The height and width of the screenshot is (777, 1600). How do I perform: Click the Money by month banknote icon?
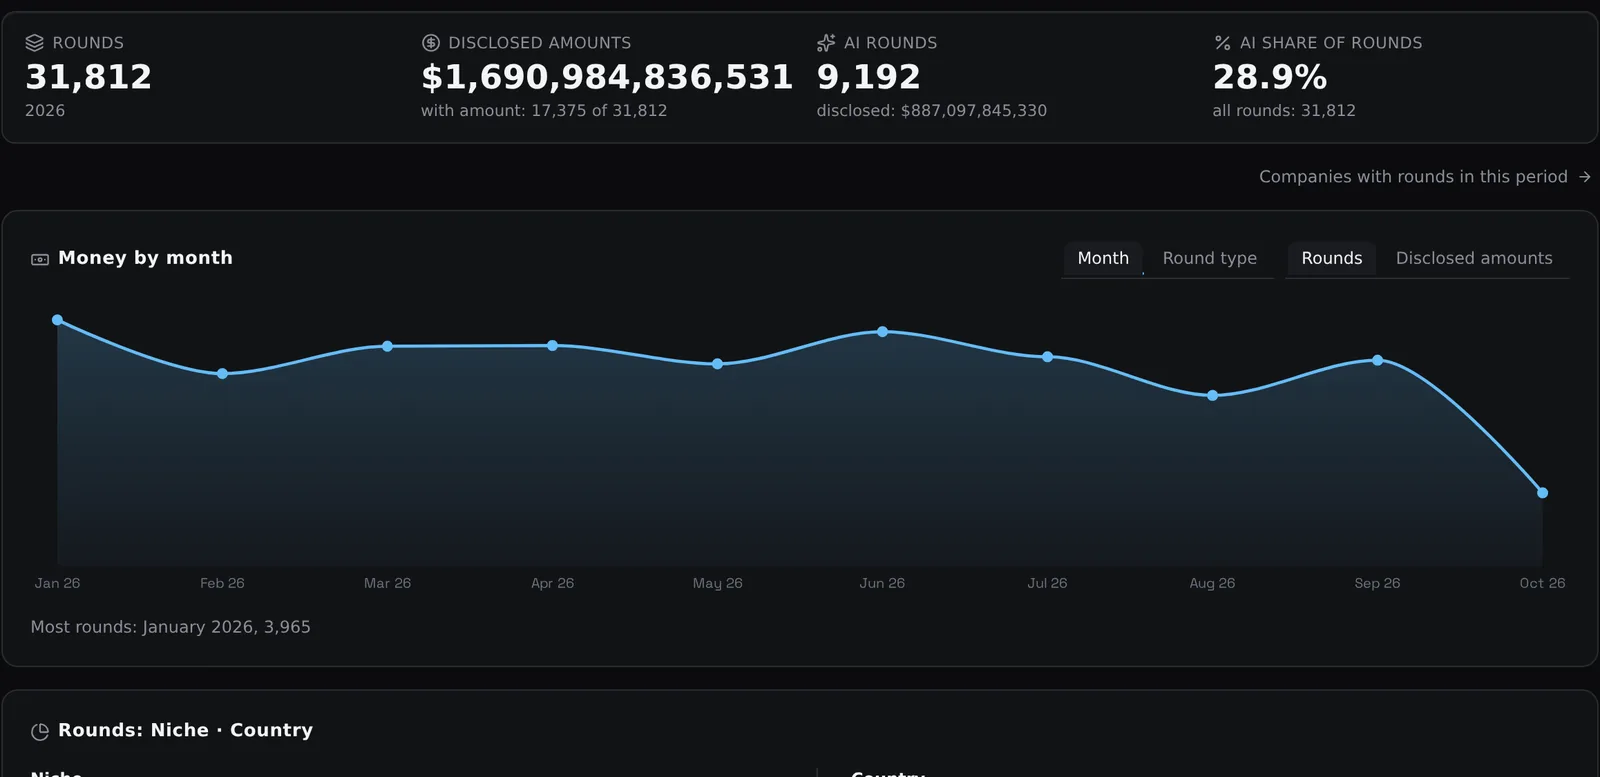coord(40,259)
